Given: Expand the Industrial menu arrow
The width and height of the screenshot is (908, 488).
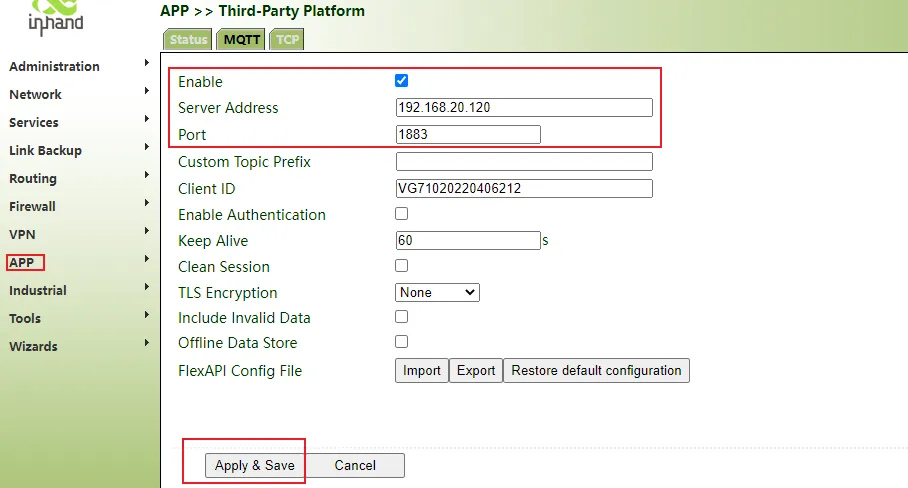Looking at the screenshot, I should tap(147, 287).
